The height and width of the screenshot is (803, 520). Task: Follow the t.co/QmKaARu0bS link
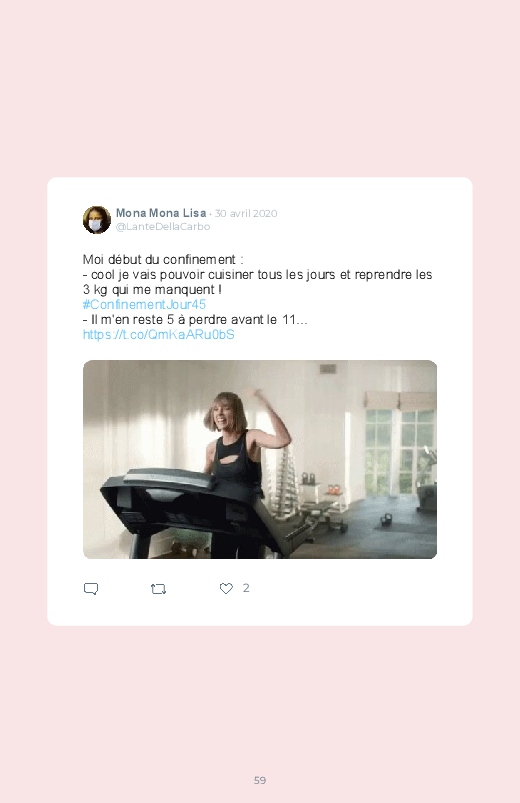coord(158,334)
